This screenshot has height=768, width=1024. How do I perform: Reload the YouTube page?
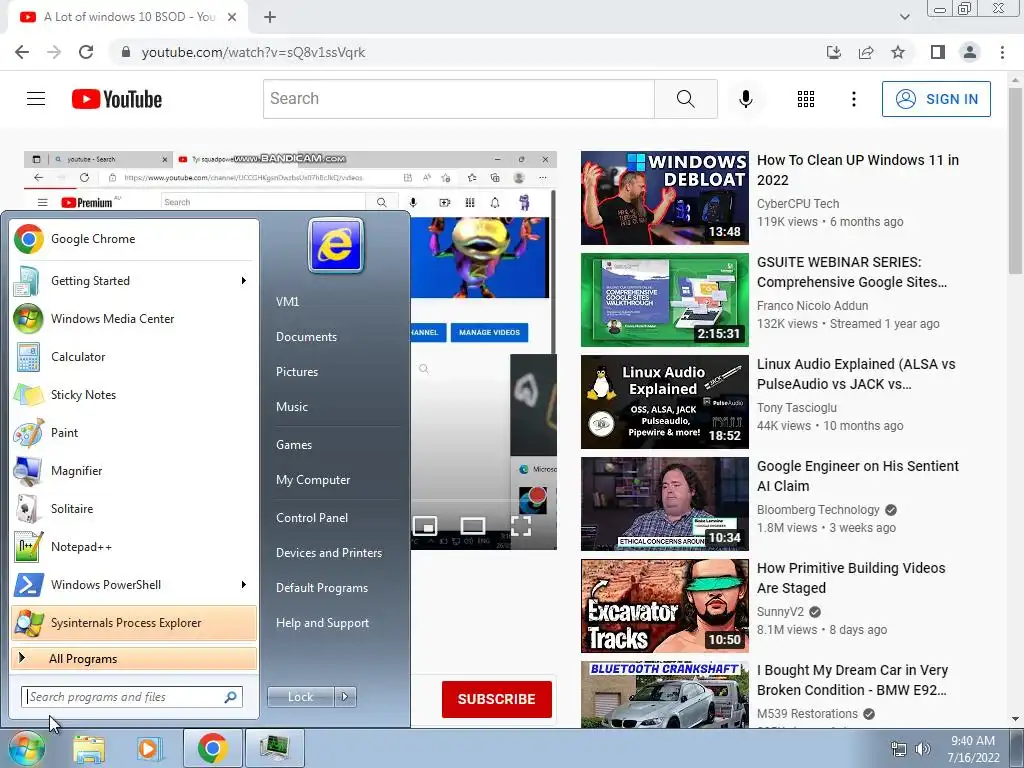point(86,52)
